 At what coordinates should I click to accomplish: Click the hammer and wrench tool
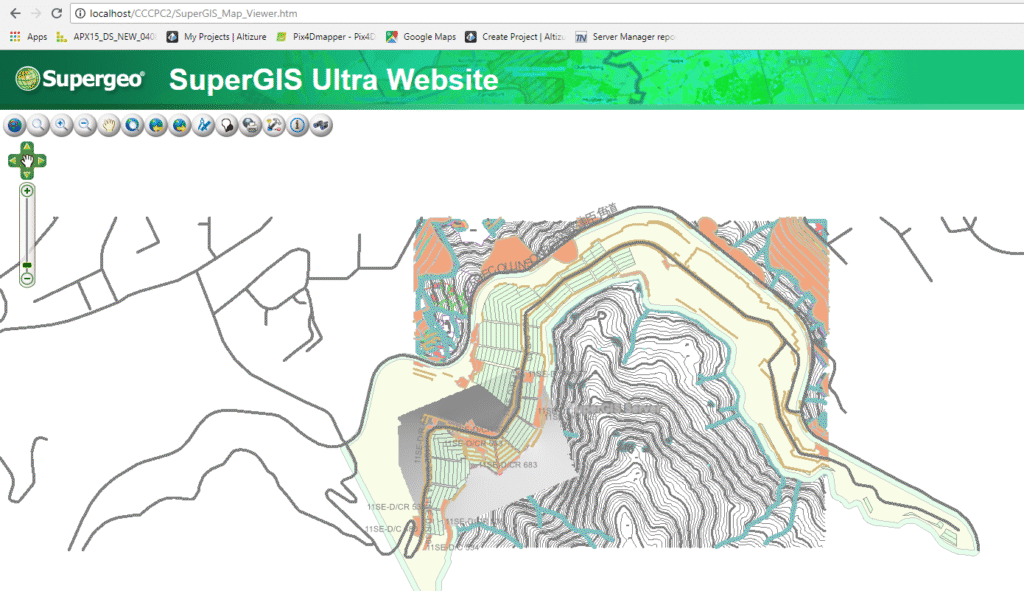click(x=274, y=125)
